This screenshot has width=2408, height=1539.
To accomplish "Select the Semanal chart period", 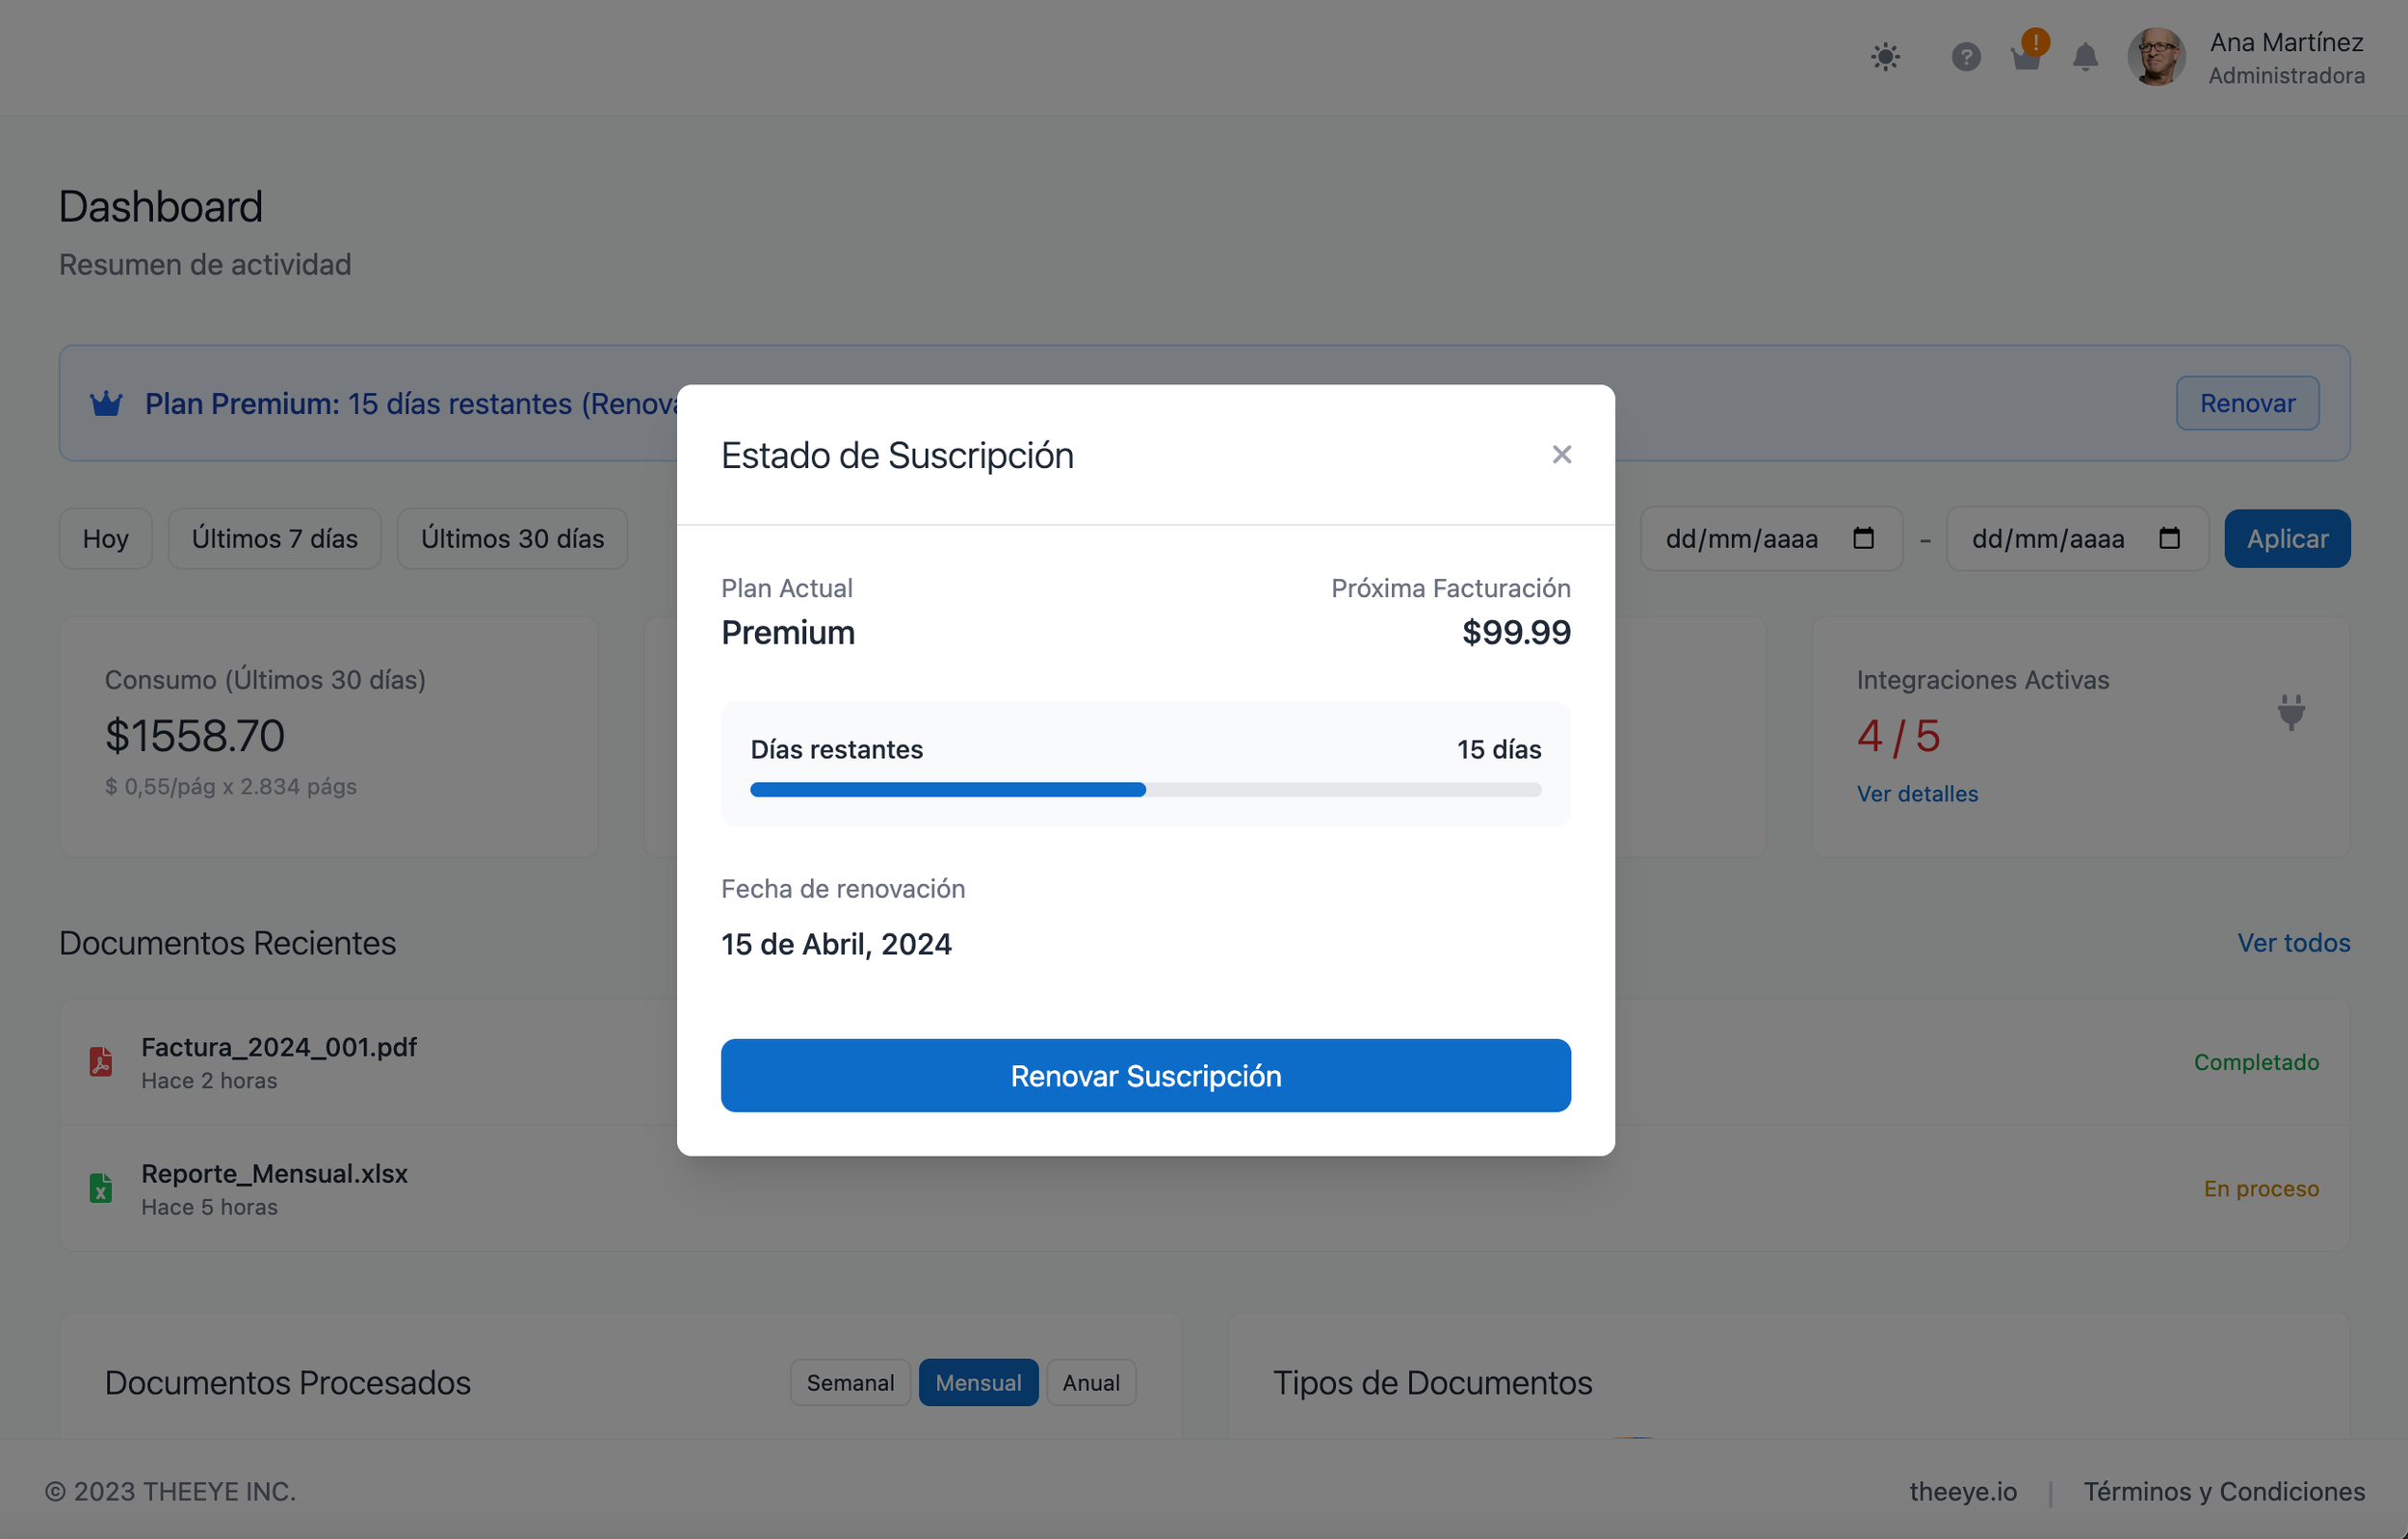I will point(850,1382).
